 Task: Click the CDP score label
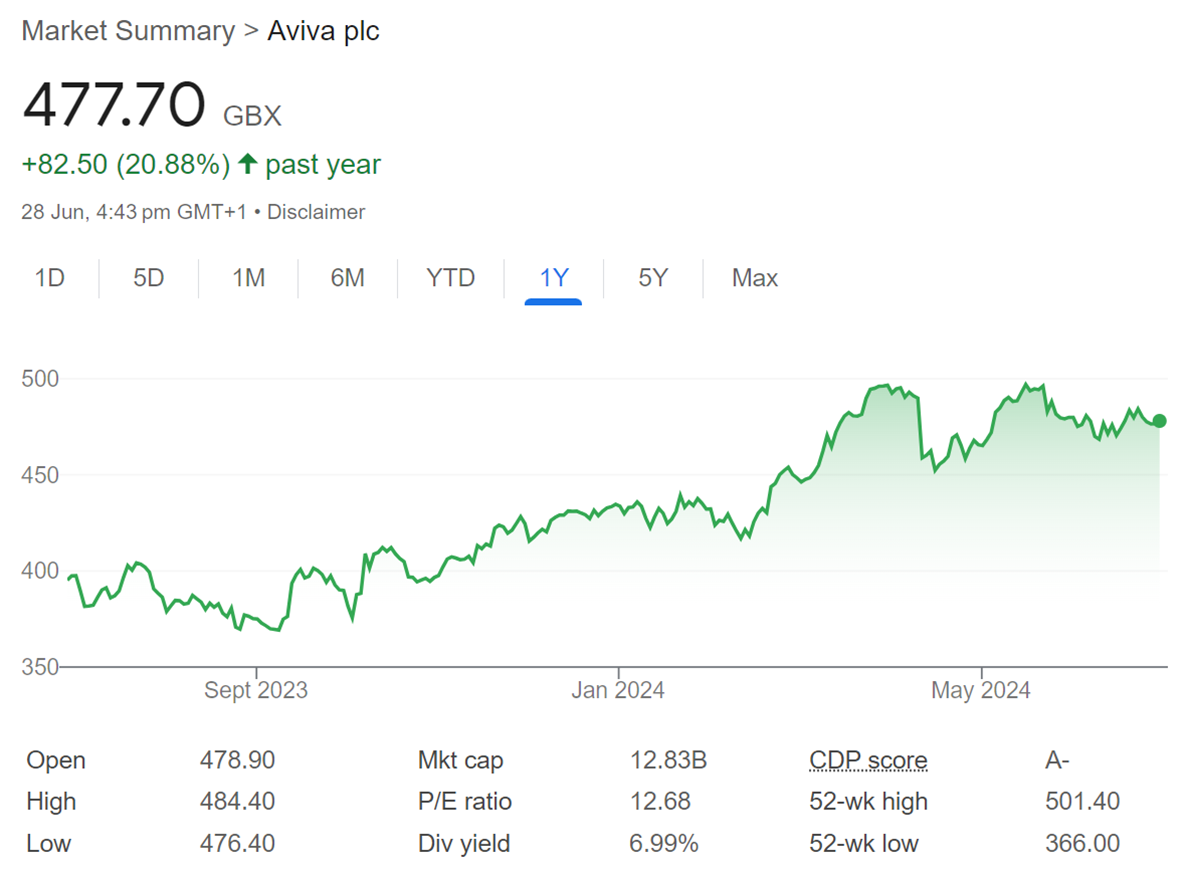pyautogui.click(x=868, y=760)
